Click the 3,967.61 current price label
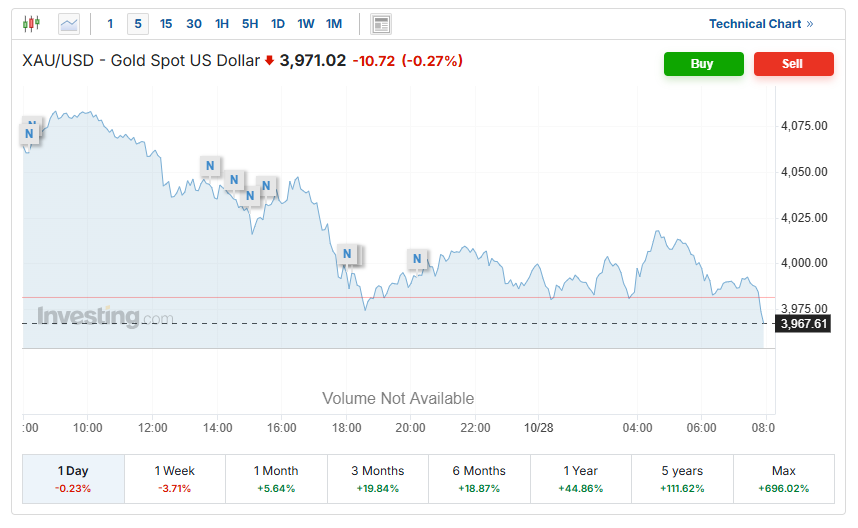858x528 pixels. 804,324
